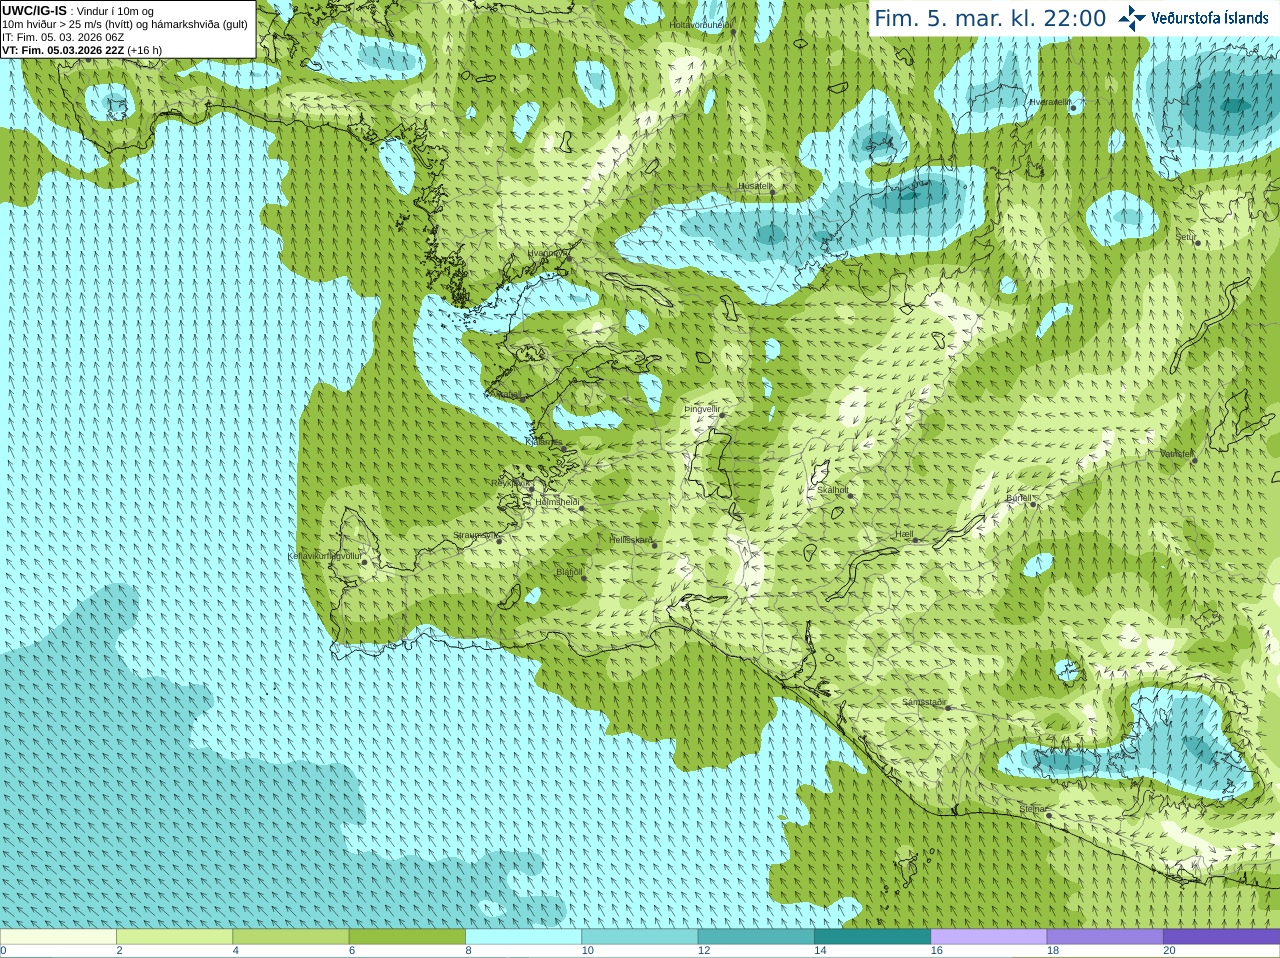Pick the above-20 m/s dark violet swatch
Viewport: 1280px width, 958px height.
(x=1222, y=937)
